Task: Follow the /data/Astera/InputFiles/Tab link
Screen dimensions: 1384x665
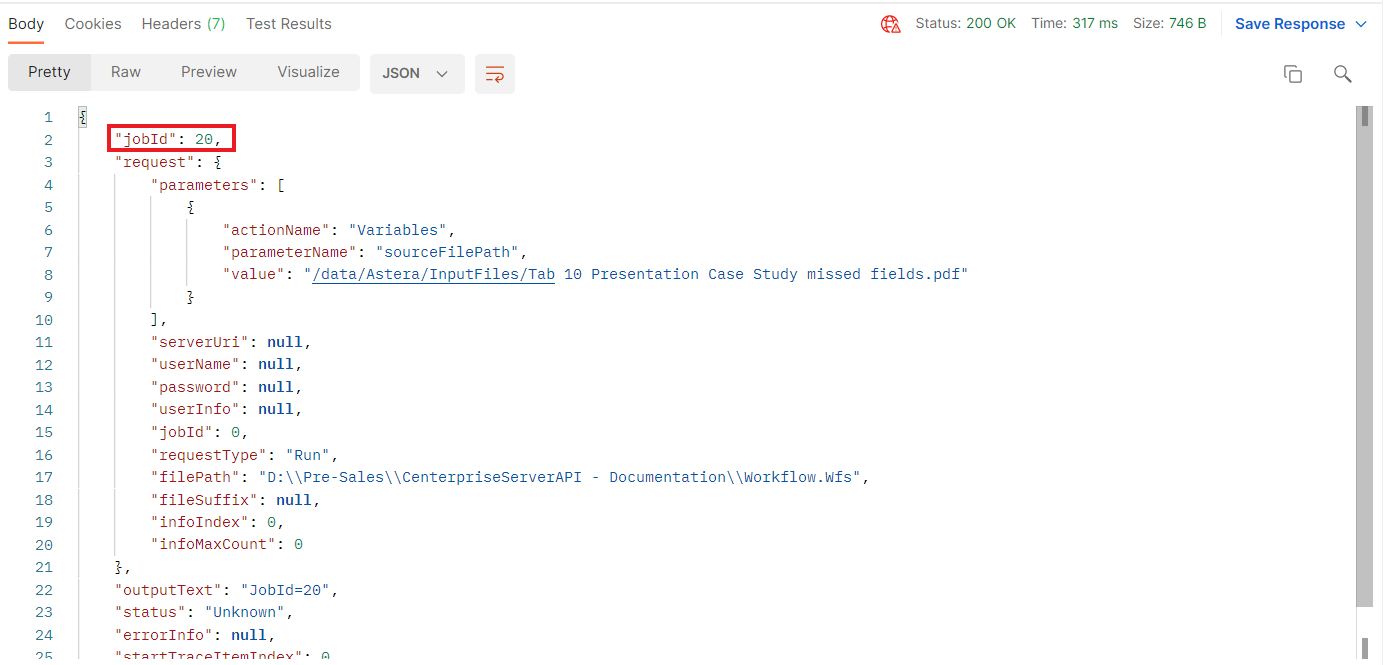Action: [433, 275]
